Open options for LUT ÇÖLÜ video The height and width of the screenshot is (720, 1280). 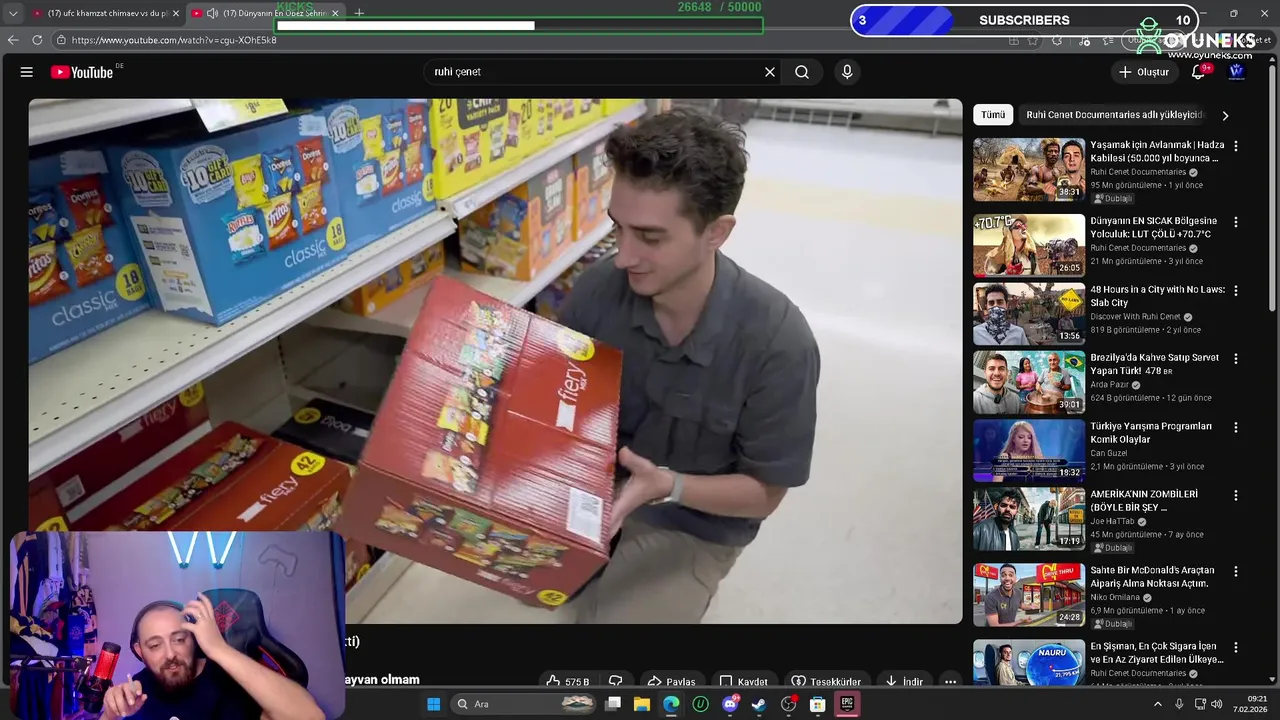click(x=1236, y=222)
